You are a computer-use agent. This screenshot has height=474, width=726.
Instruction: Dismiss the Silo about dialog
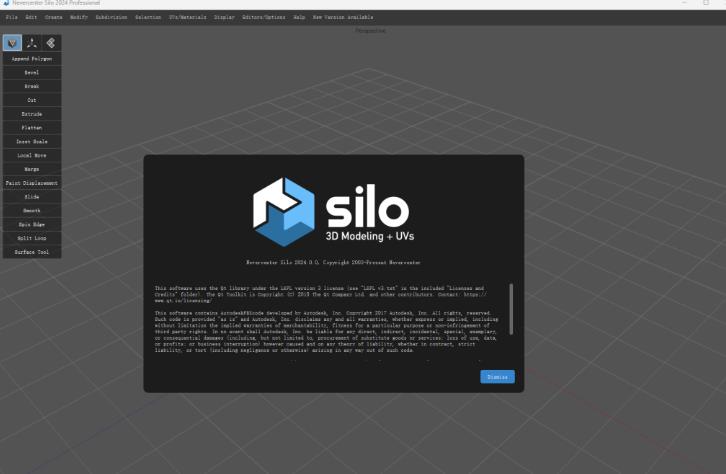[497, 377]
